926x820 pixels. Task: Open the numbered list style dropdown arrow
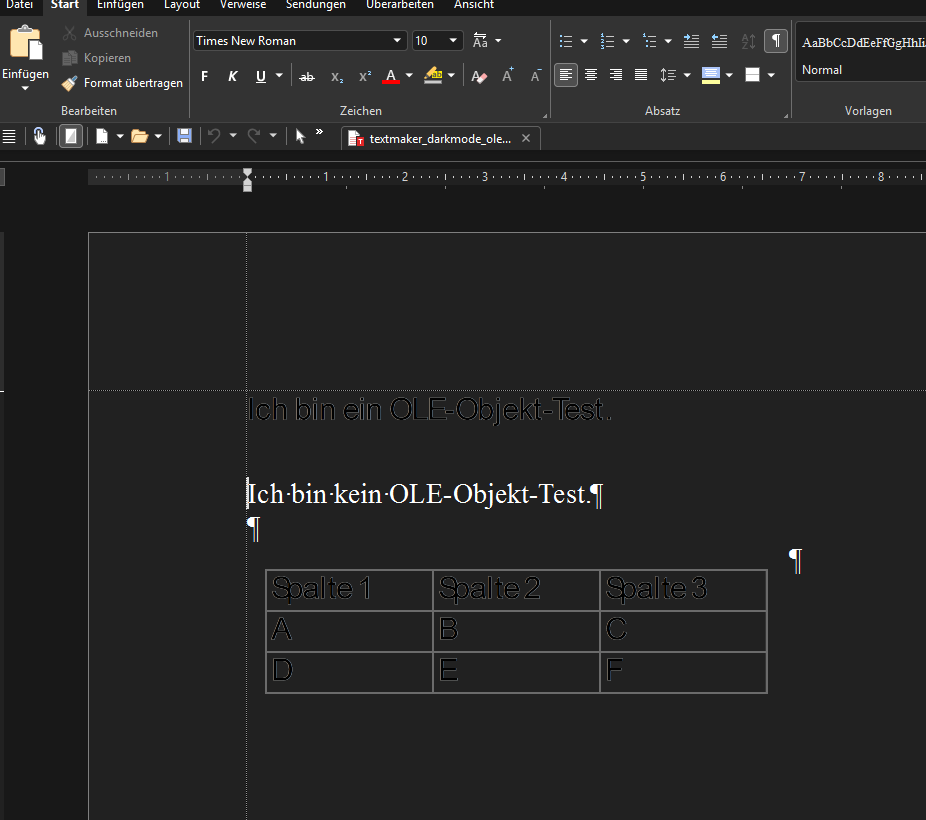[x=626, y=41]
